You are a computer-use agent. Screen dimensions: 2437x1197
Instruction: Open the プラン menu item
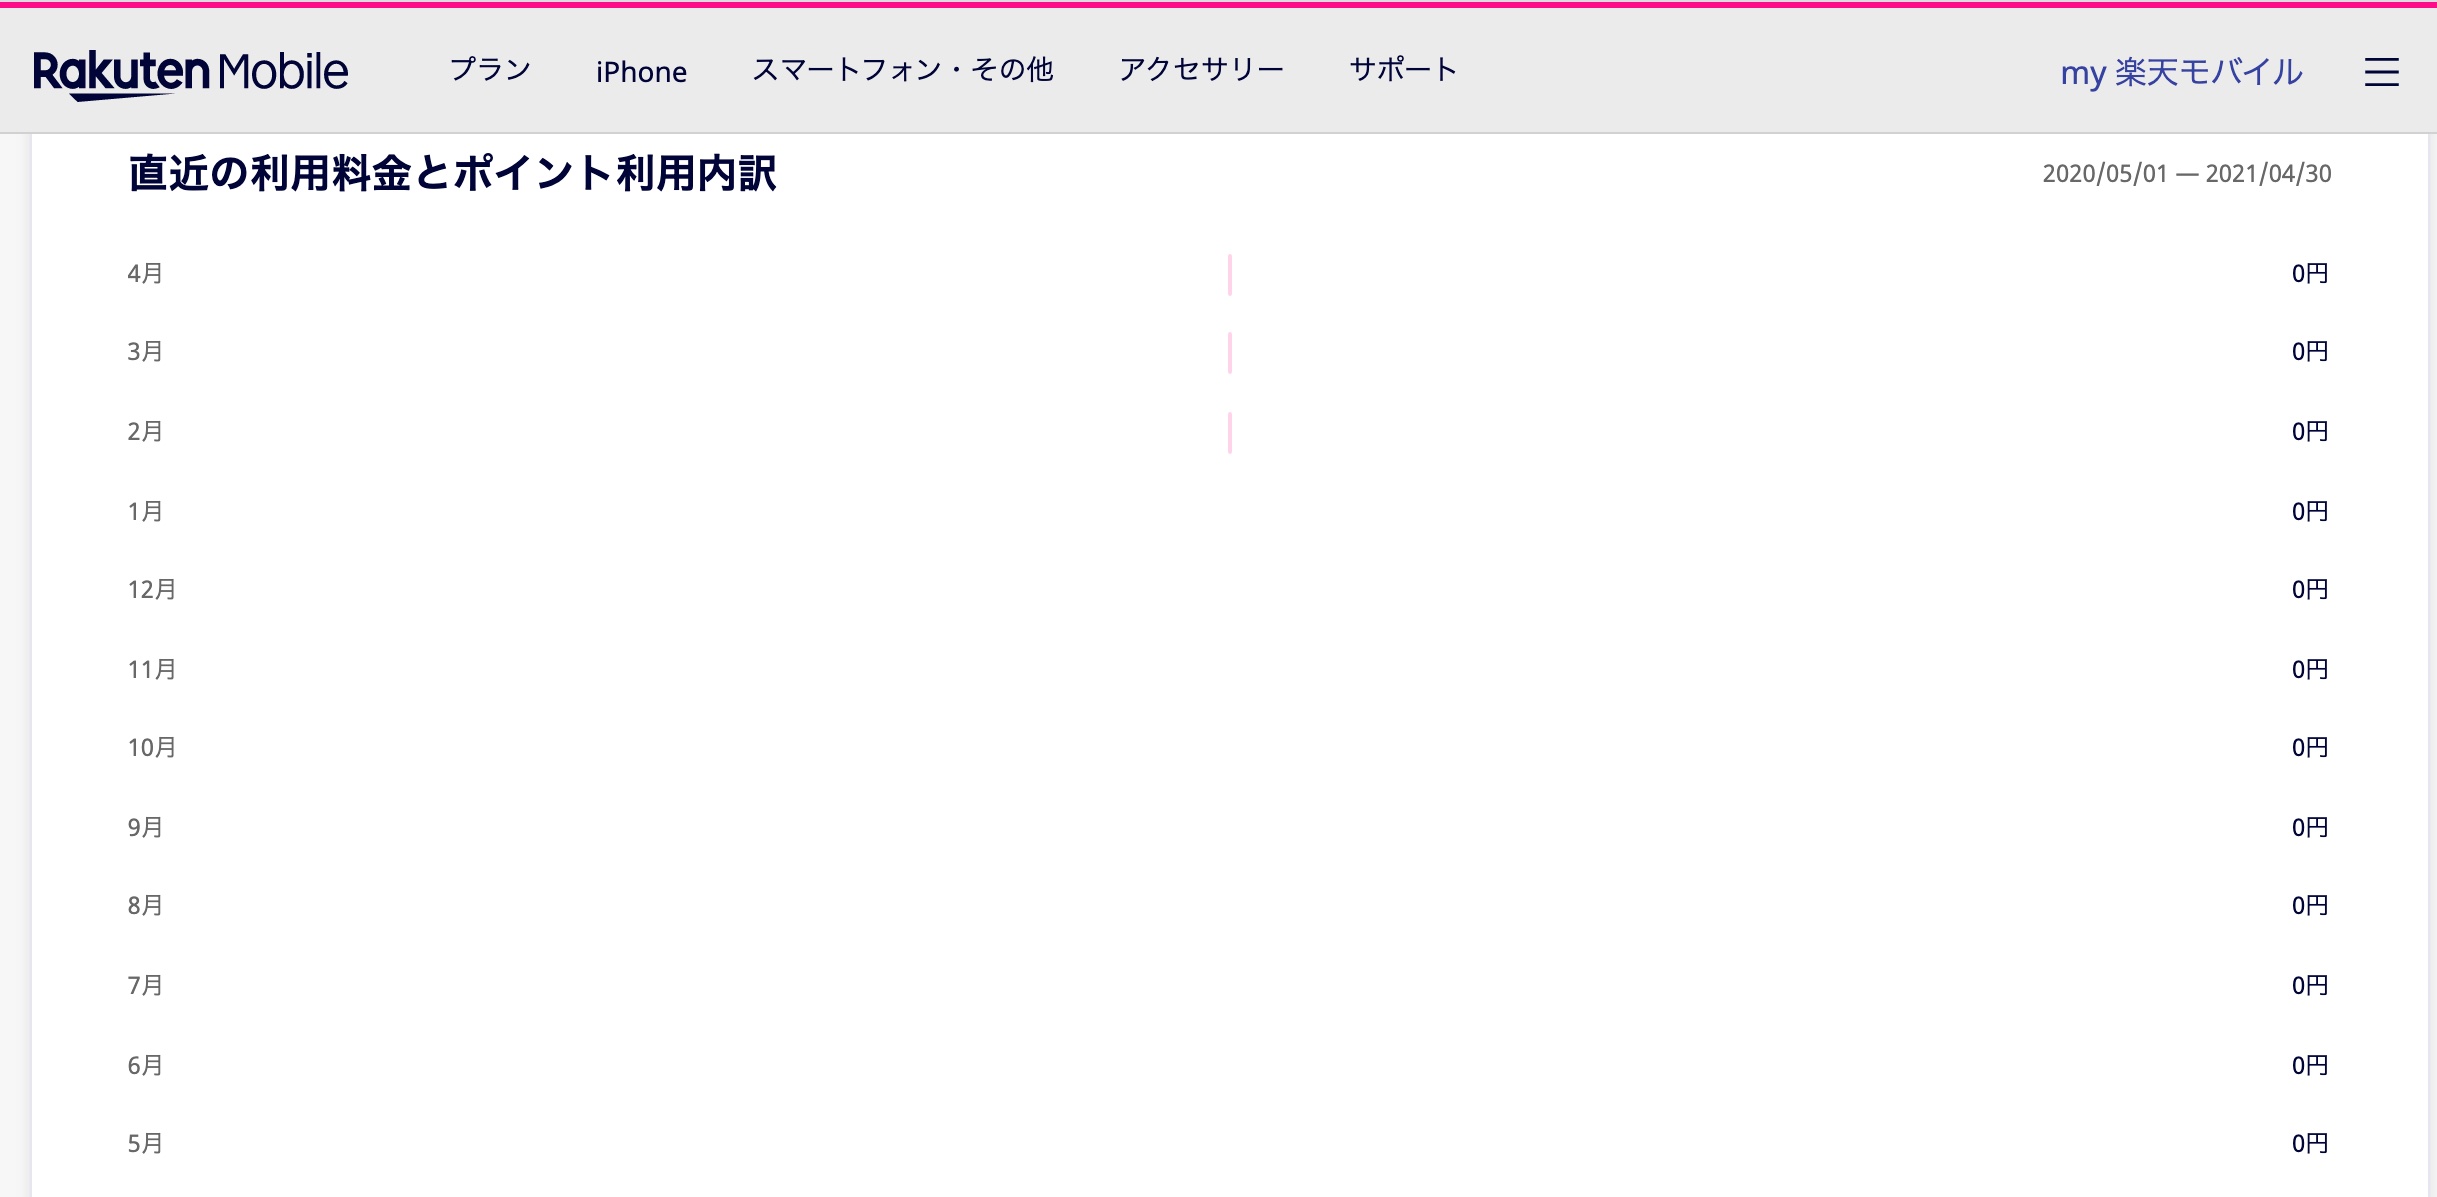[x=490, y=70]
